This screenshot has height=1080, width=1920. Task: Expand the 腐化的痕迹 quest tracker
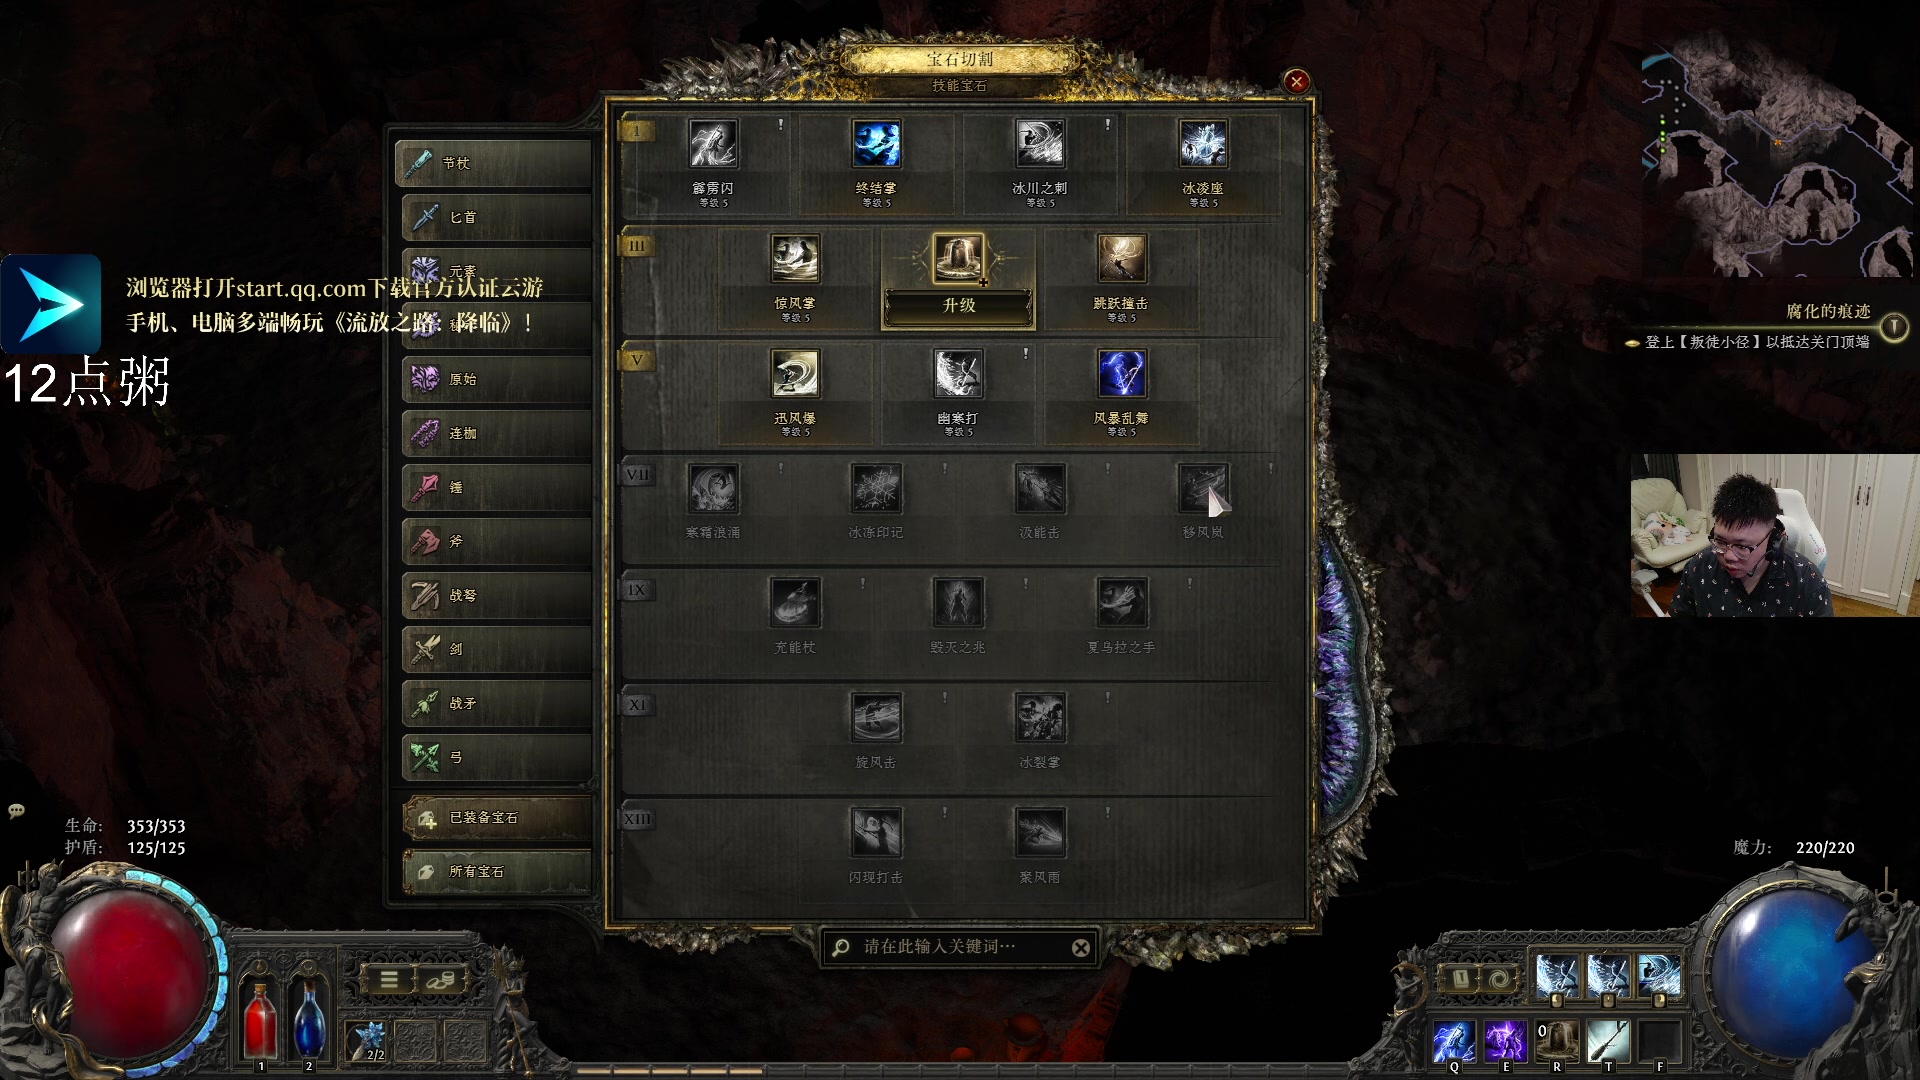(1894, 327)
